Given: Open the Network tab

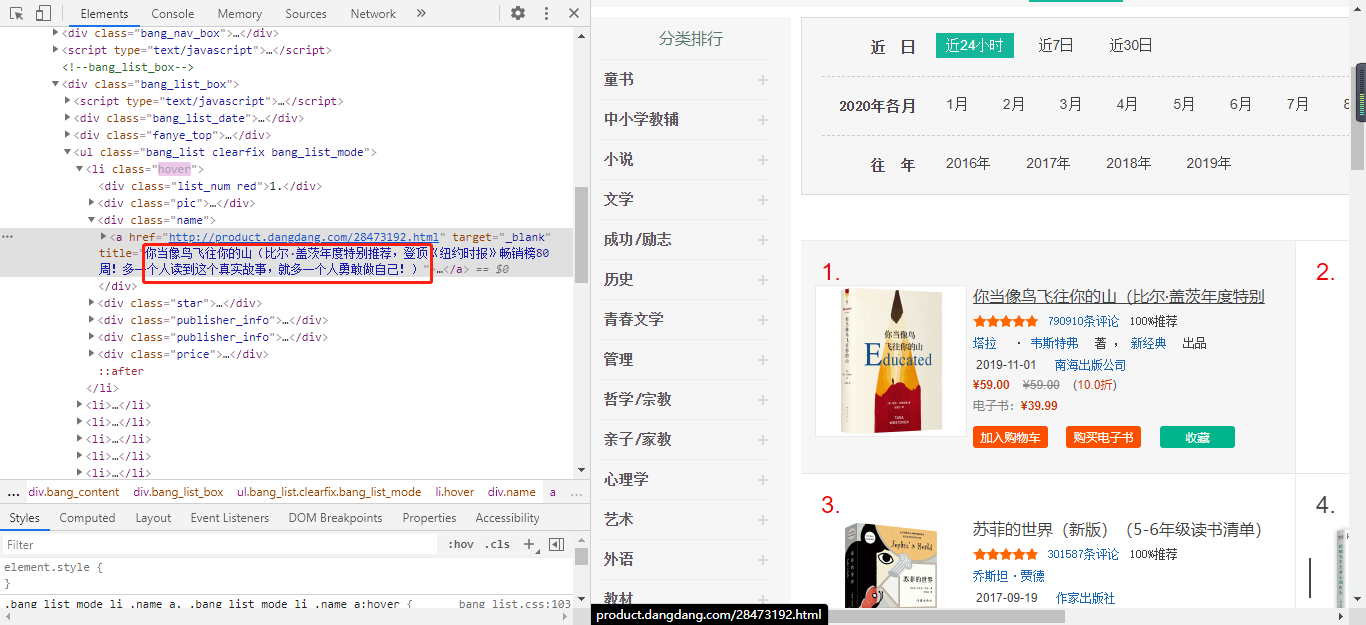Looking at the screenshot, I should click(x=373, y=14).
